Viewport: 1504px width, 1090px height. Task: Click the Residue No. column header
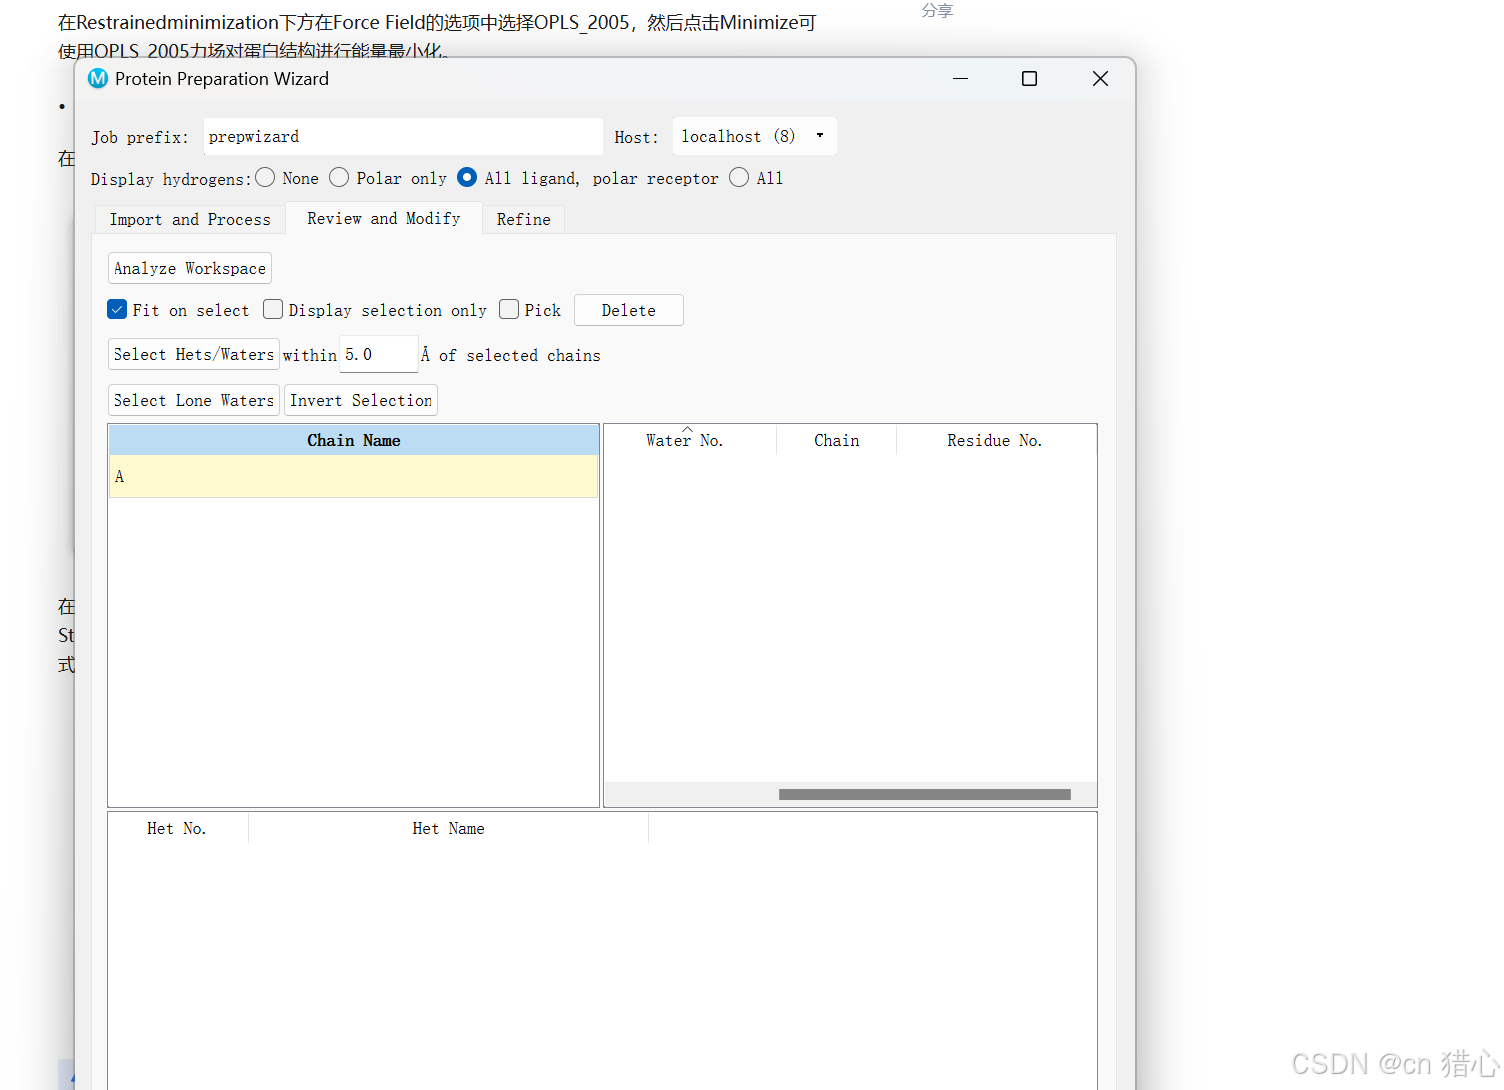[995, 440]
